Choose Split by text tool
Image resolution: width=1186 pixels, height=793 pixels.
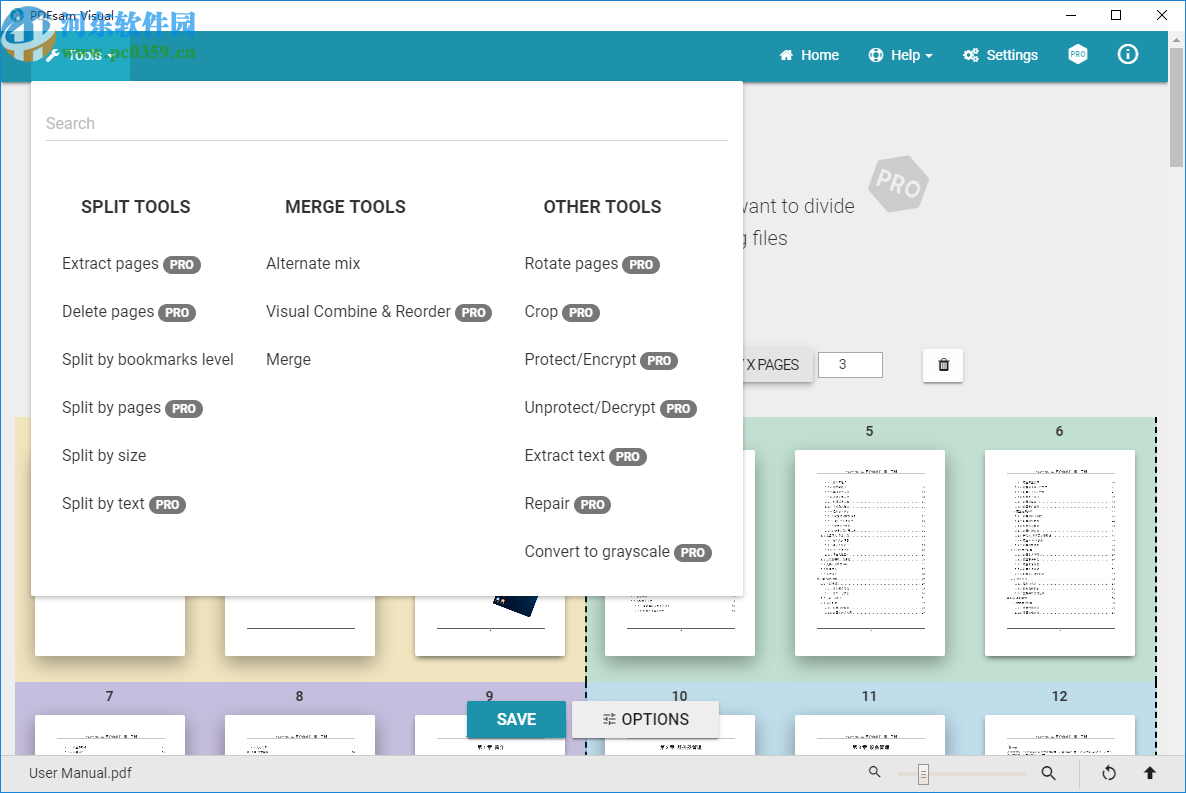tap(124, 504)
